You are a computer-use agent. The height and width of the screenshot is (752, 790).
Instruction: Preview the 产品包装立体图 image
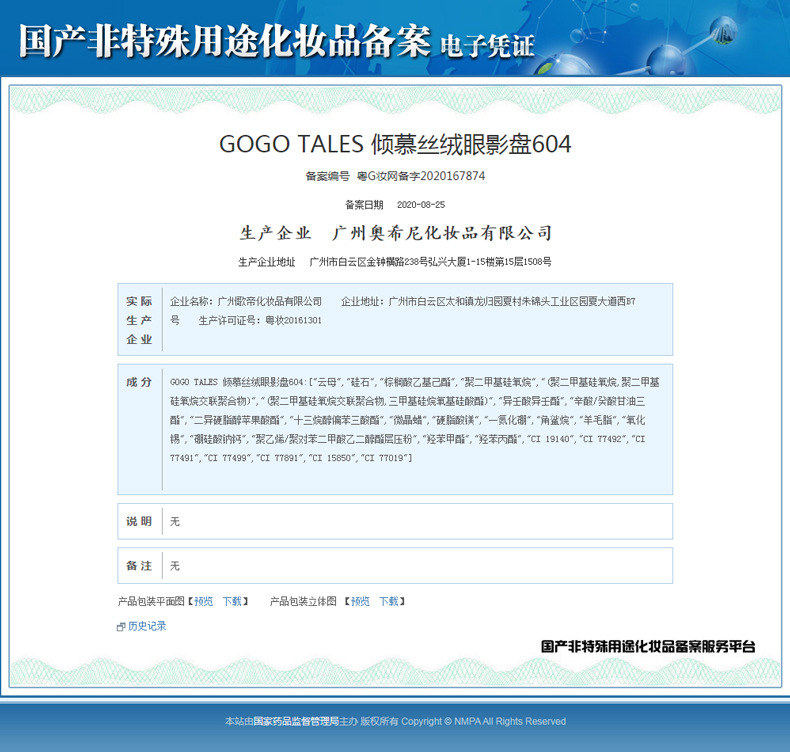pos(360,601)
